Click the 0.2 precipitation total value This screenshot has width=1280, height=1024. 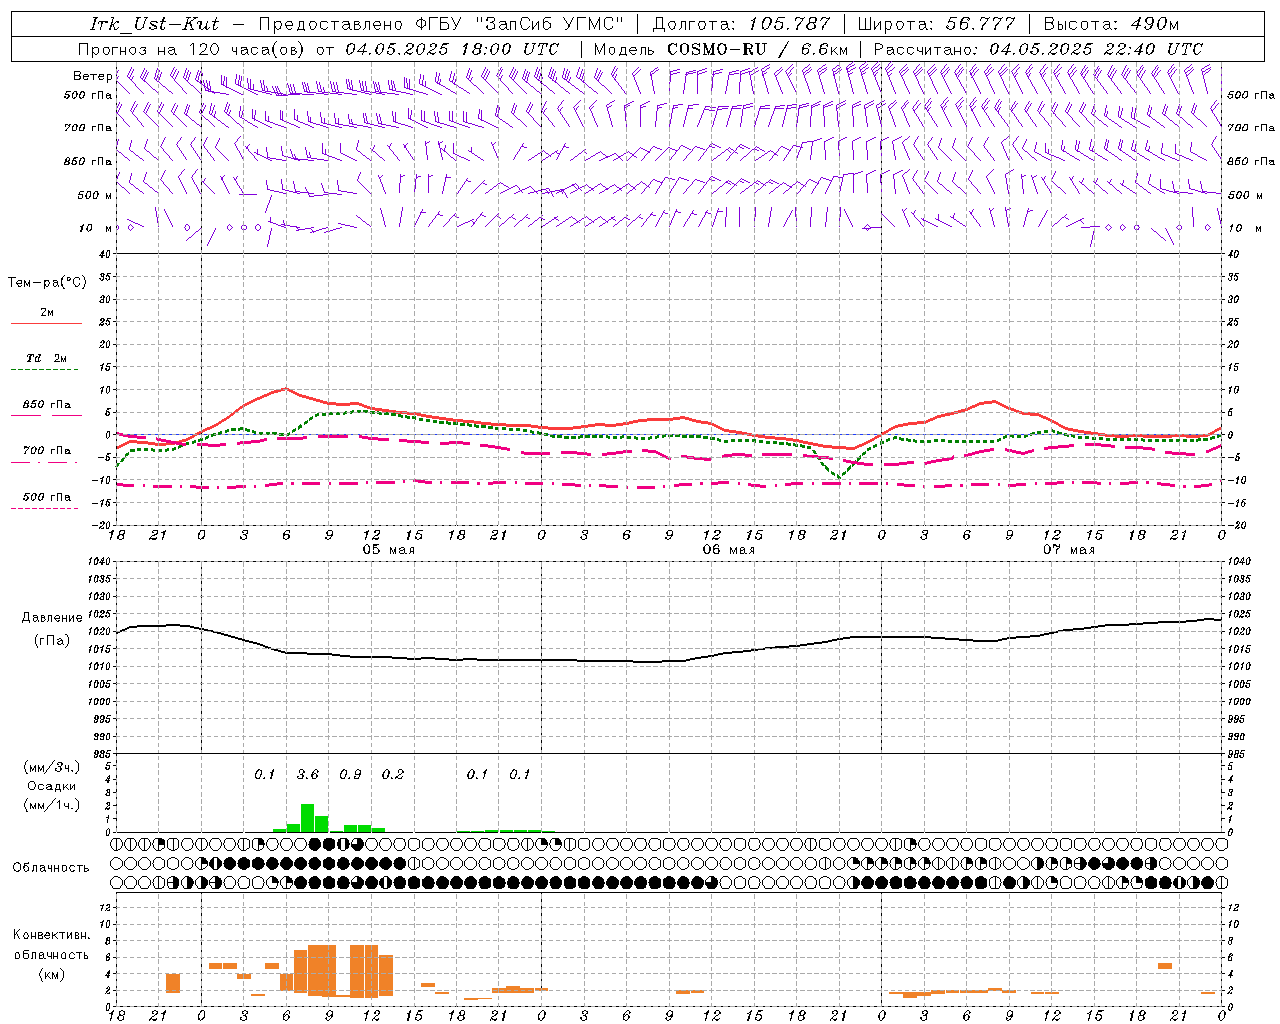[393, 774]
